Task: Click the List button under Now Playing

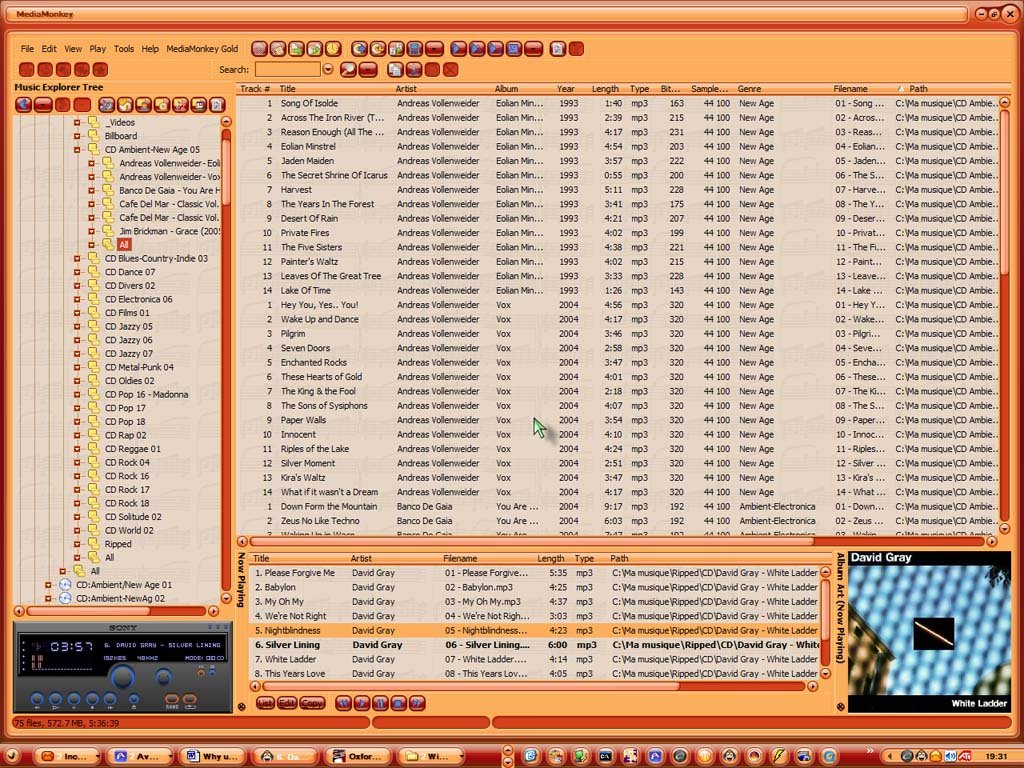Action: click(265, 703)
